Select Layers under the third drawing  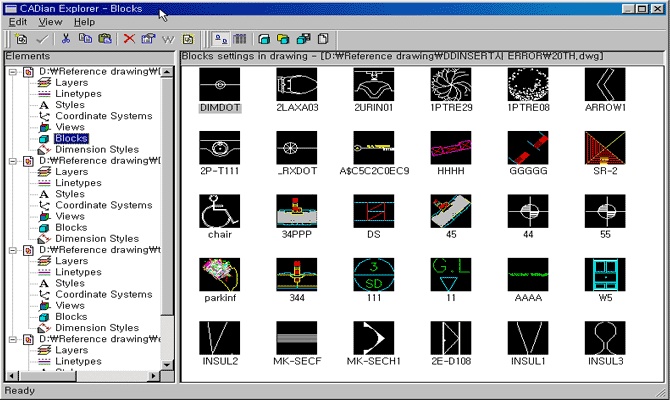click(71, 261)
